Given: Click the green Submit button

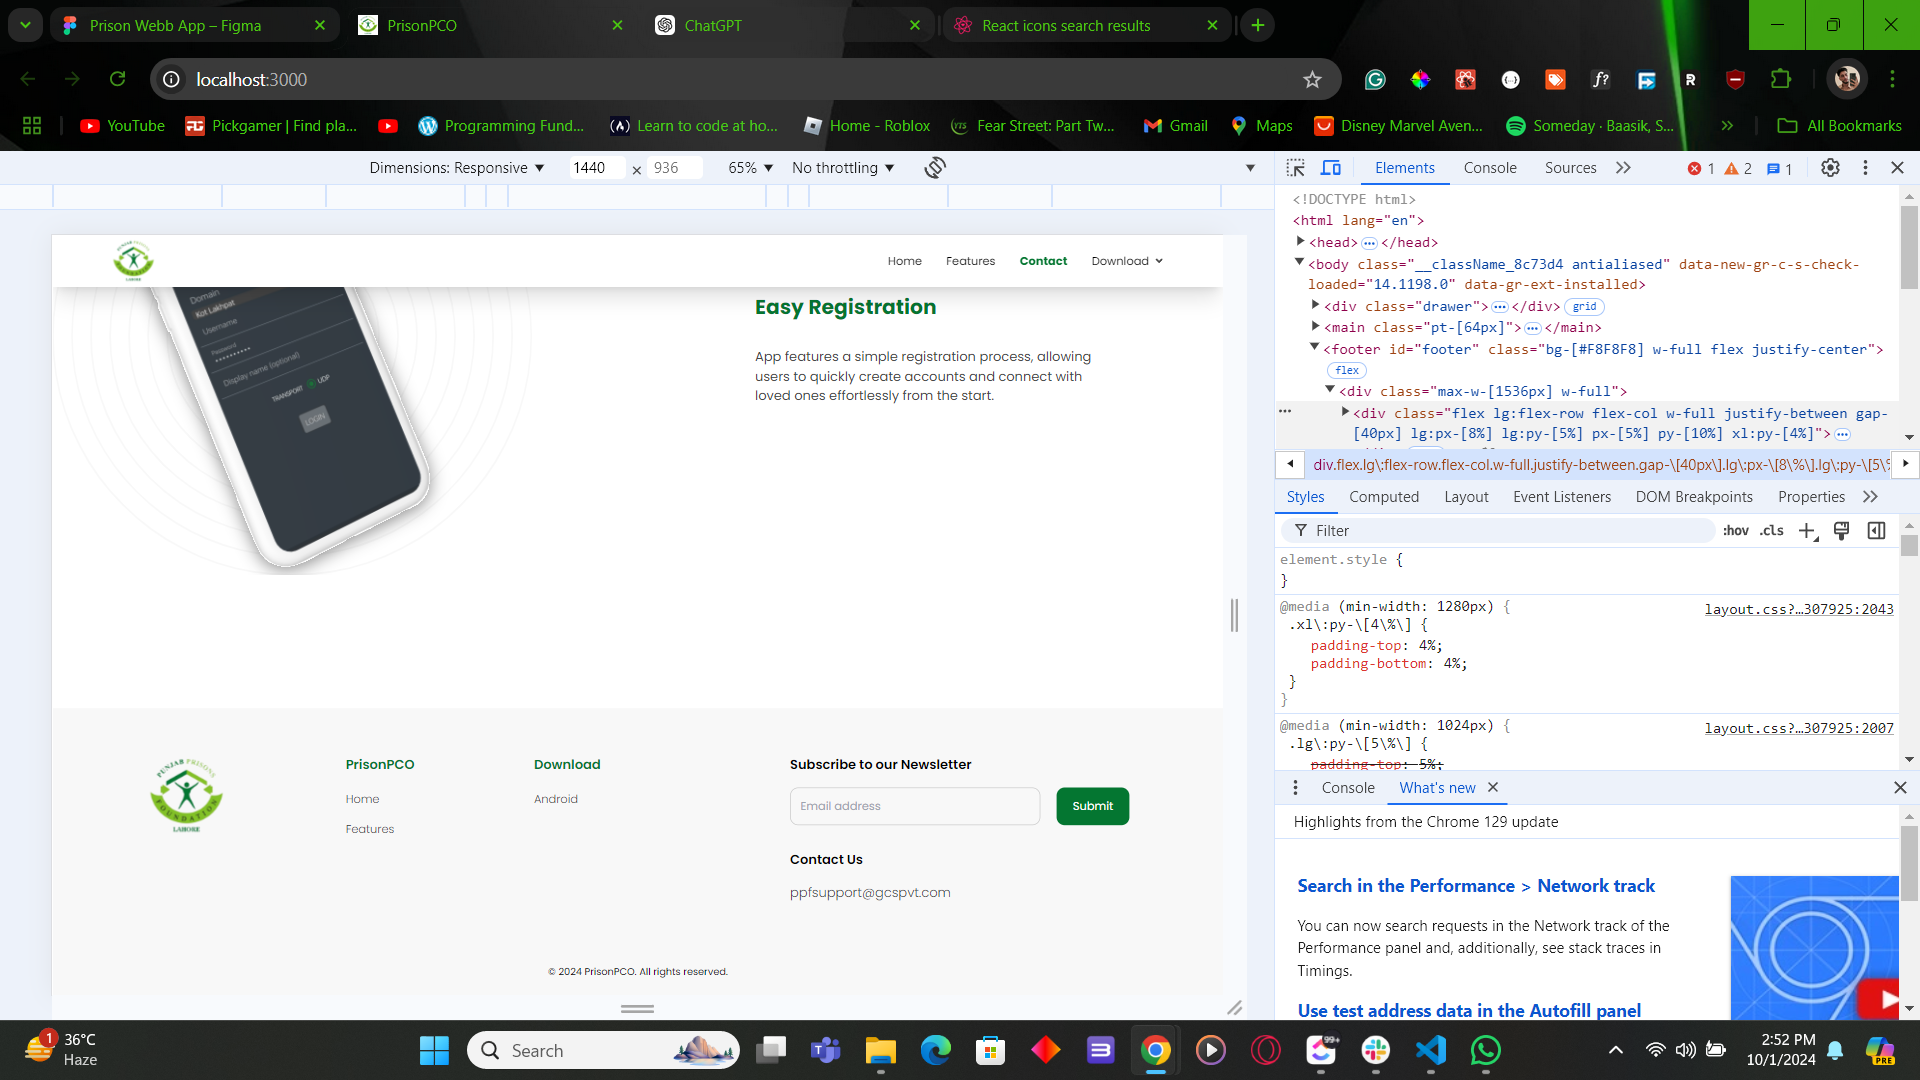Looking at the screenshot, I should [x=1092, y=806].
